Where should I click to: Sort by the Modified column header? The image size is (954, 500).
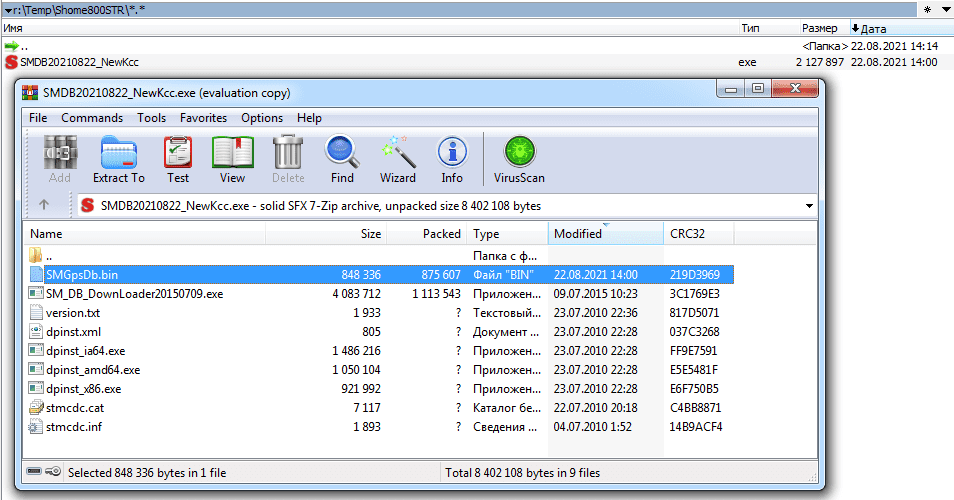(578, 234)
